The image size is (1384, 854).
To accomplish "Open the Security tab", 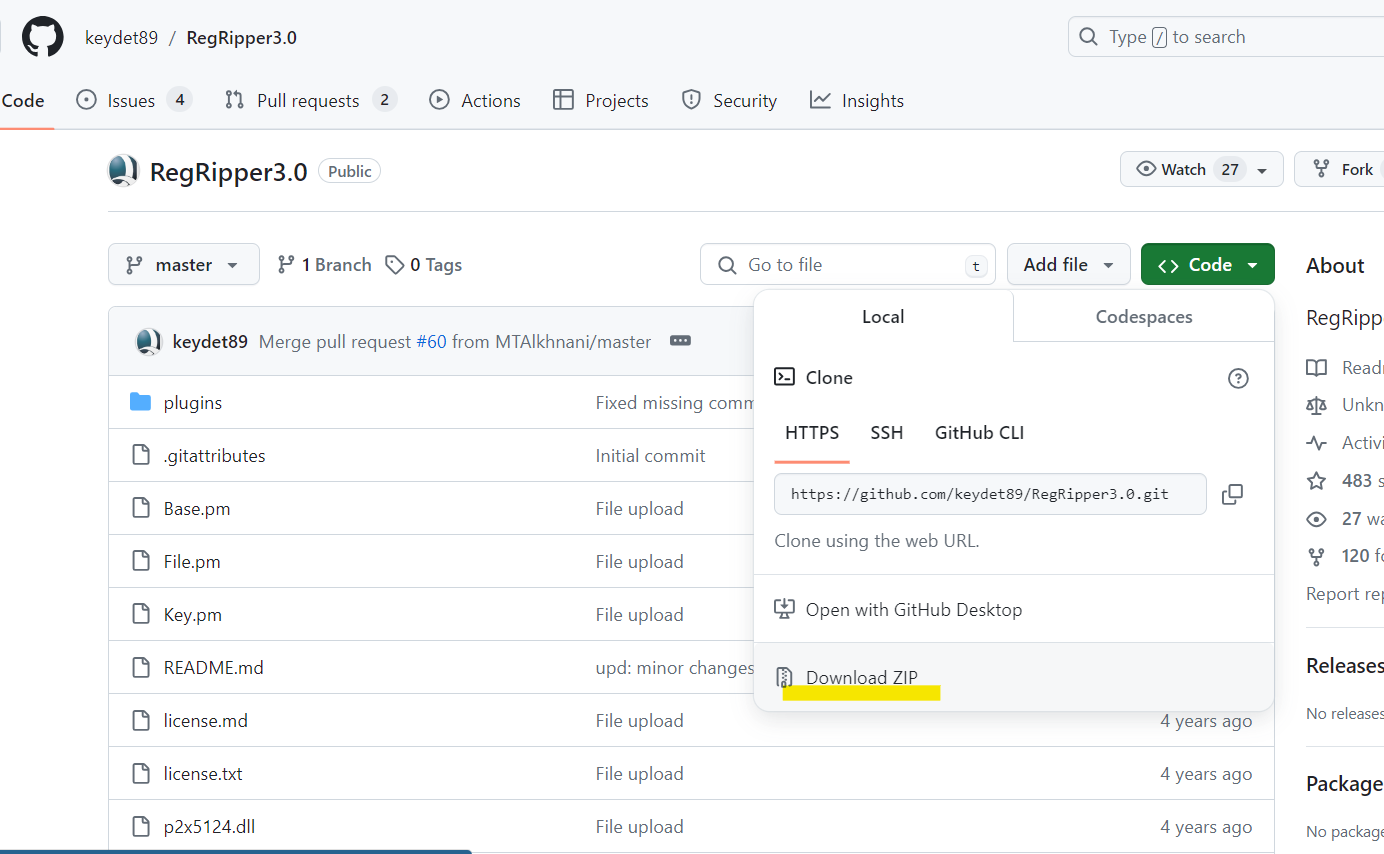I will [x=729, y=100].
